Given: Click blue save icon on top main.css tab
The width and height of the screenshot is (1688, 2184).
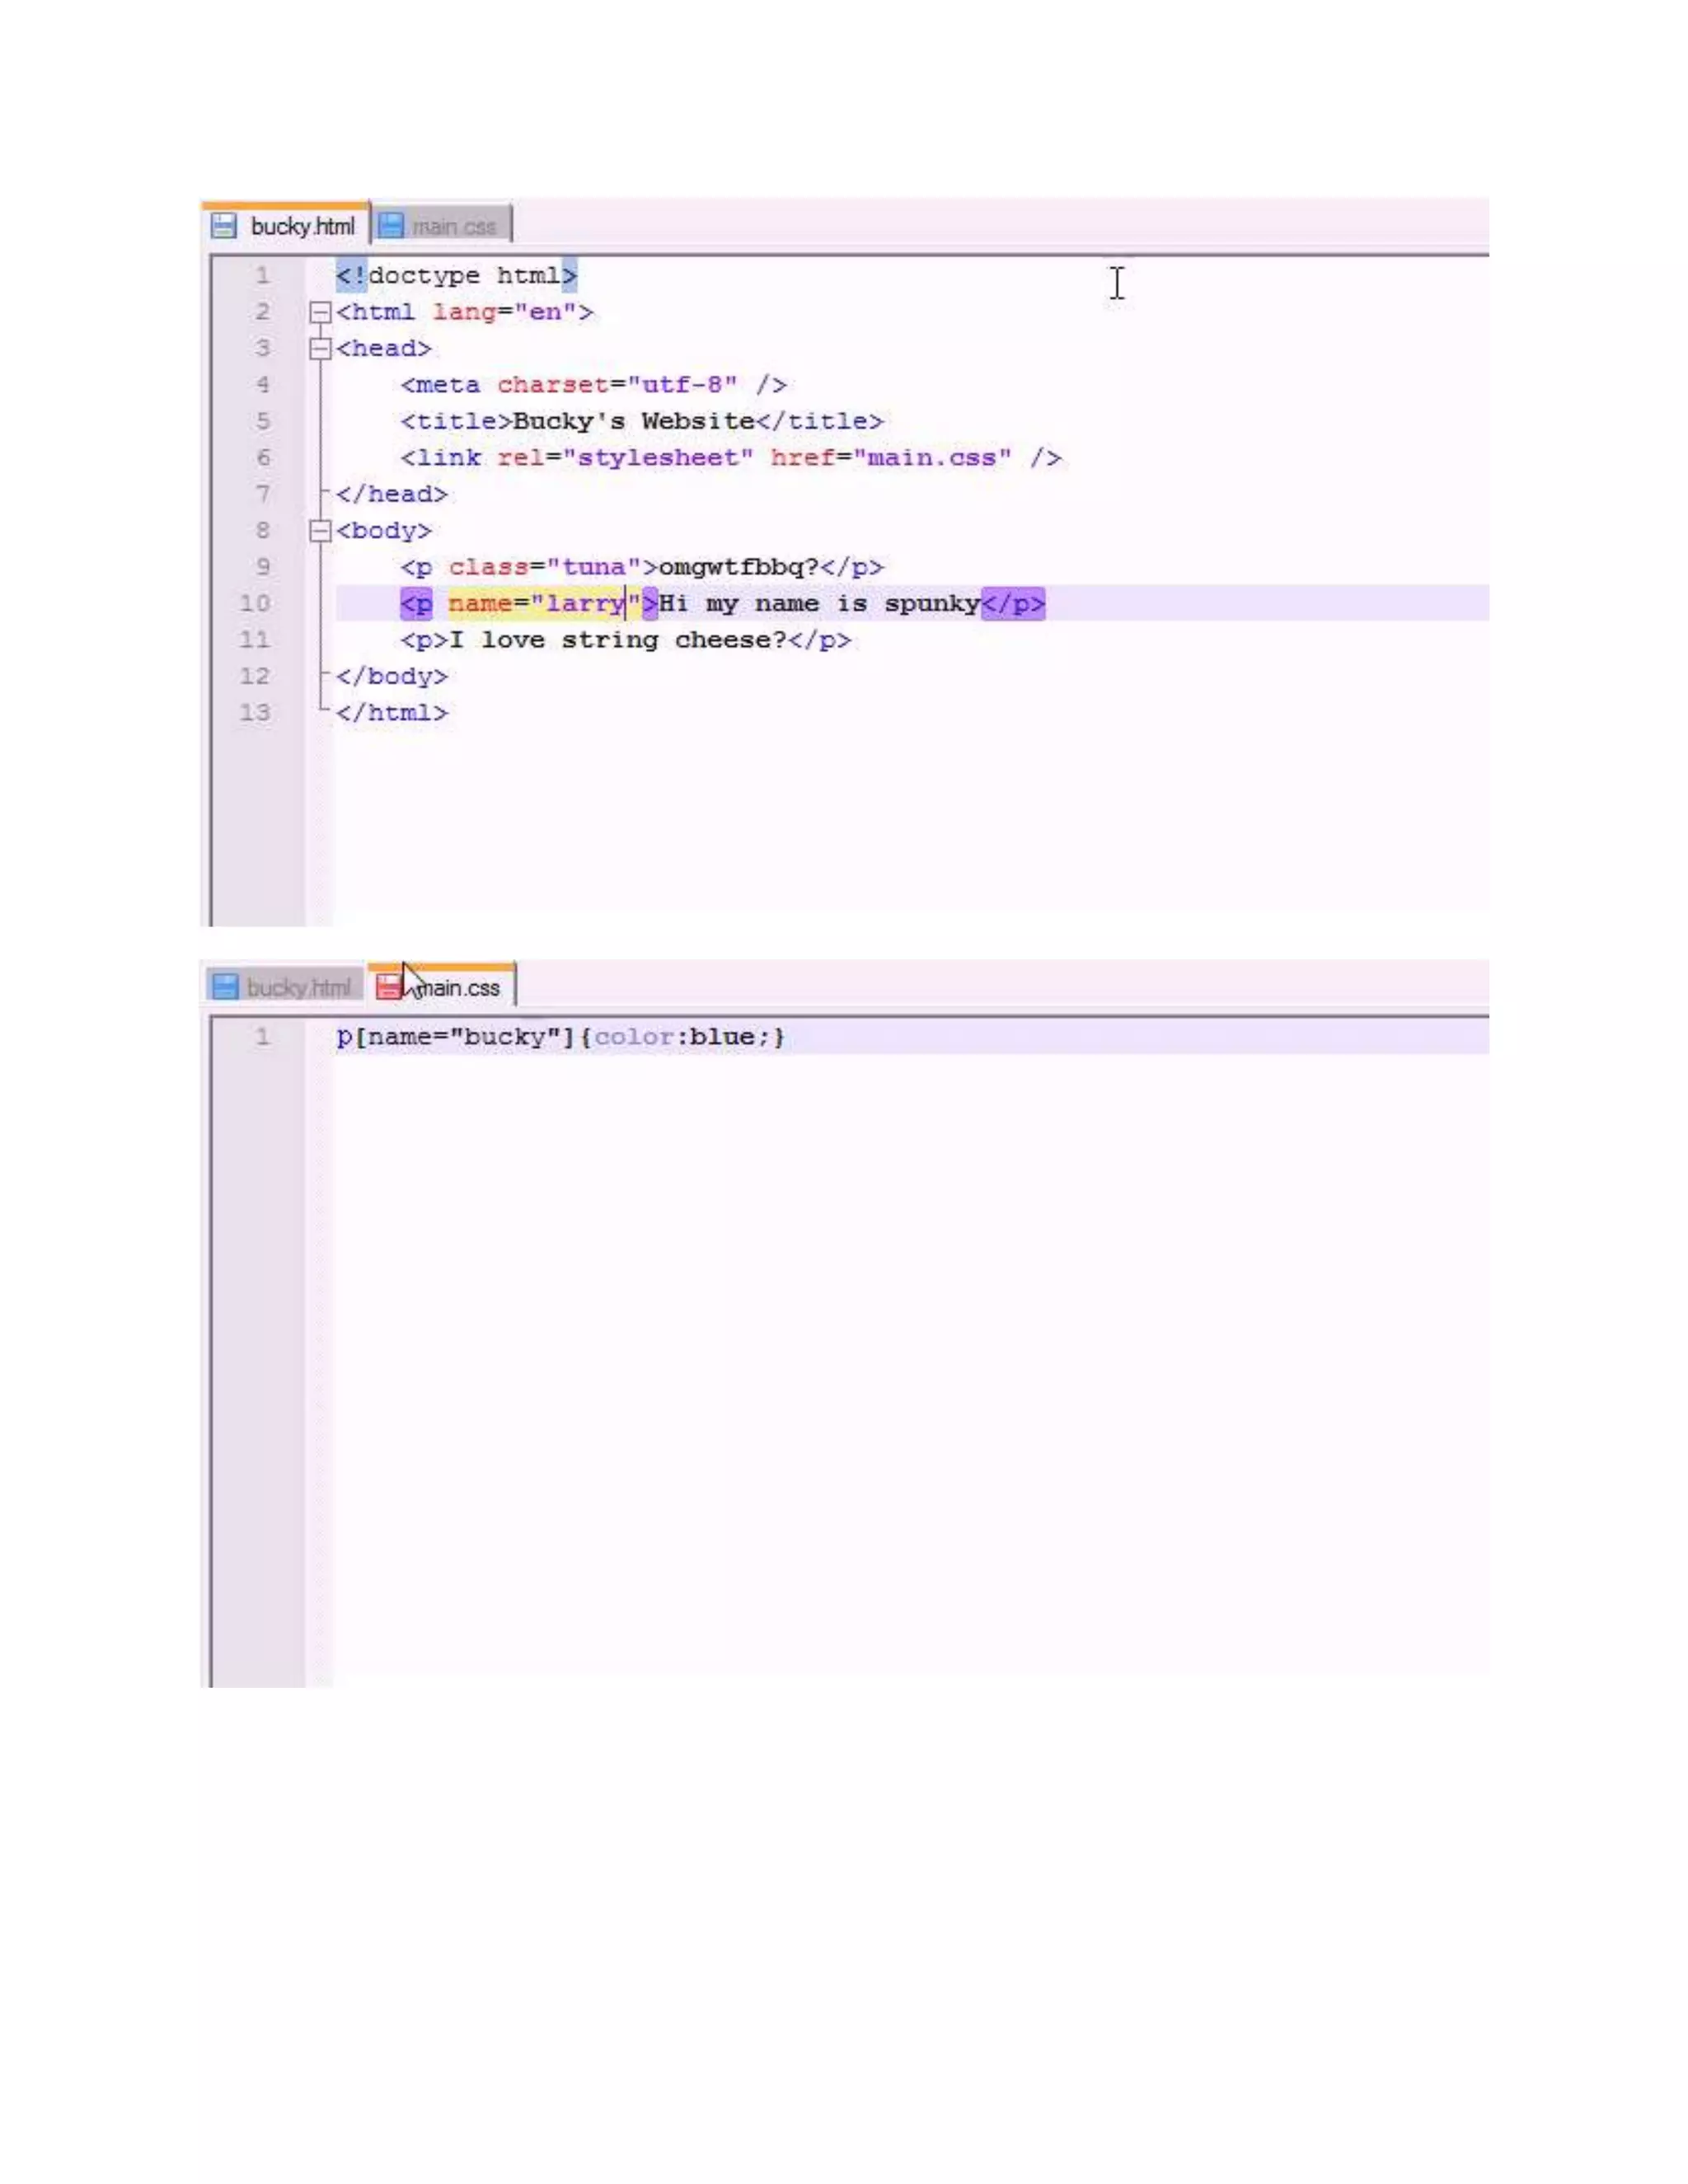Looking at the screenshot, I should (391, 226).
